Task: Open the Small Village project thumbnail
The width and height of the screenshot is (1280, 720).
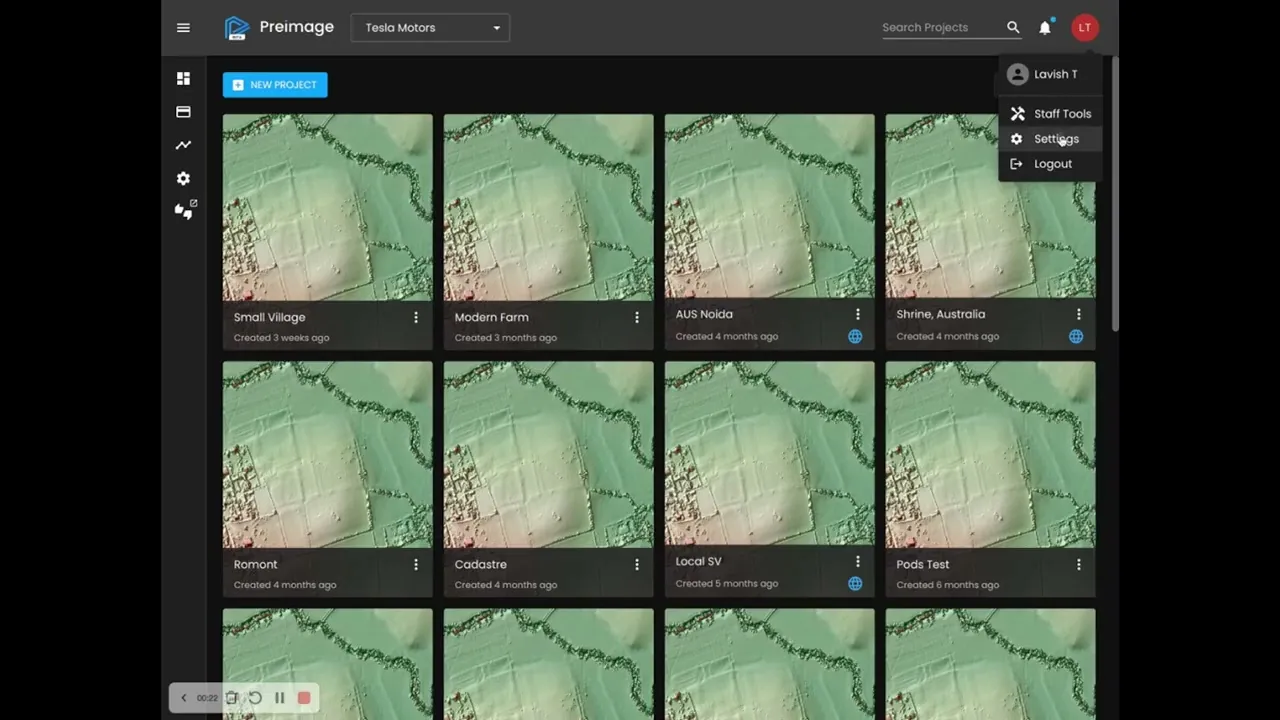Action: 328,207
